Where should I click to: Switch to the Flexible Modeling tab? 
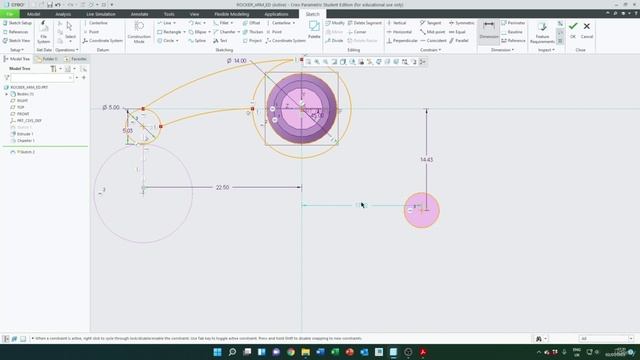pyautogui.click(x=231, y=14)
